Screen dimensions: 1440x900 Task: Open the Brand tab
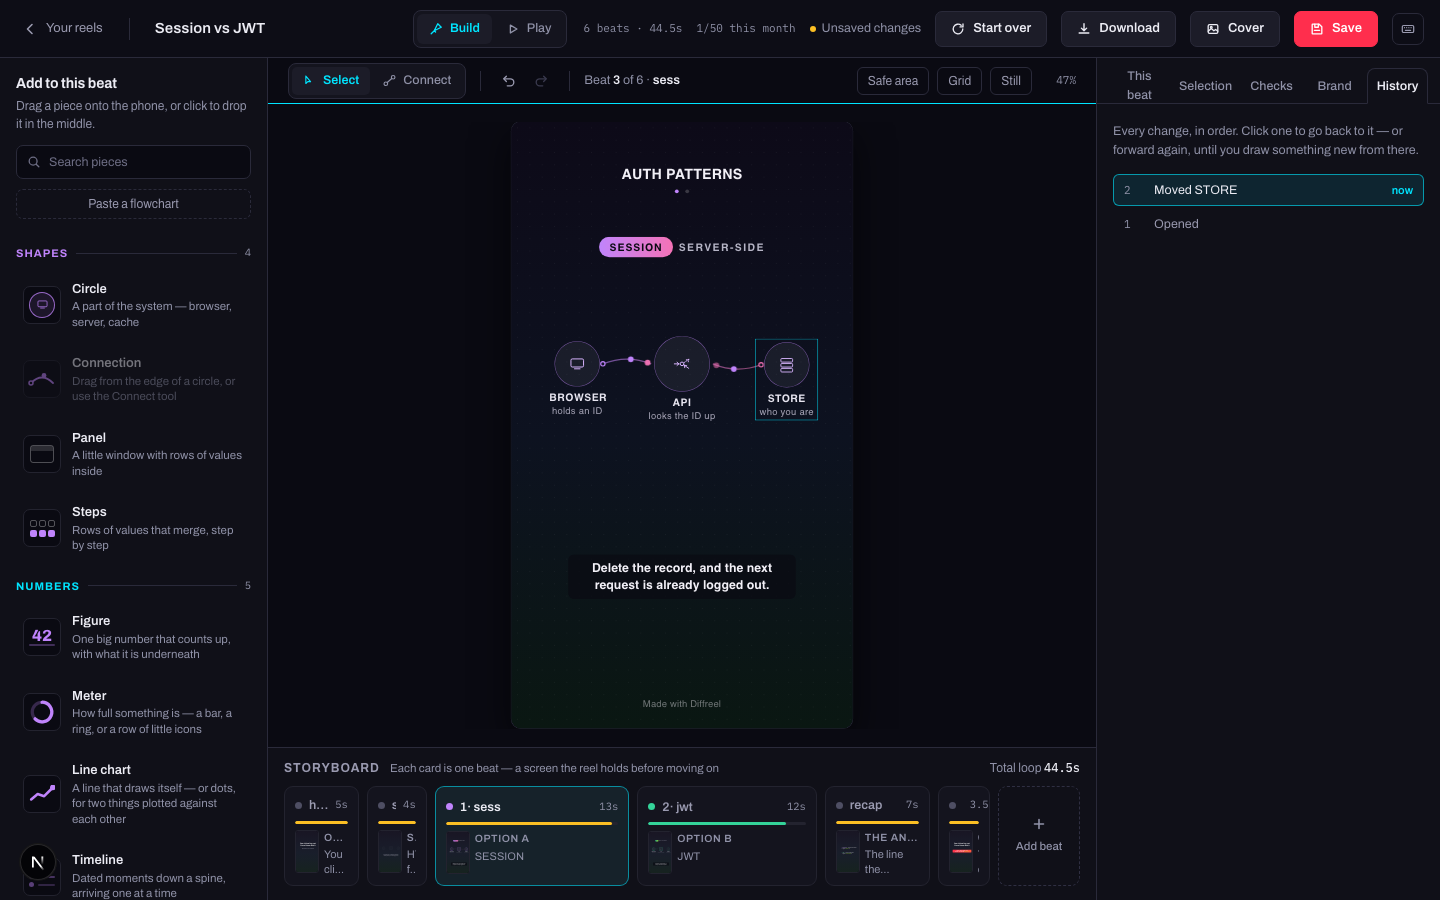tap(1334, 86)
